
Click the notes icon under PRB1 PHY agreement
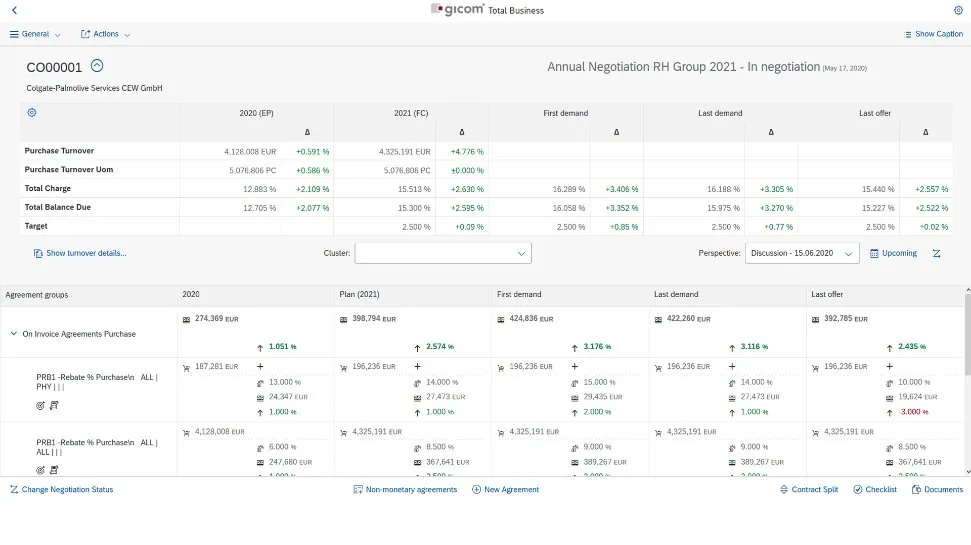[x=54, y=406]
